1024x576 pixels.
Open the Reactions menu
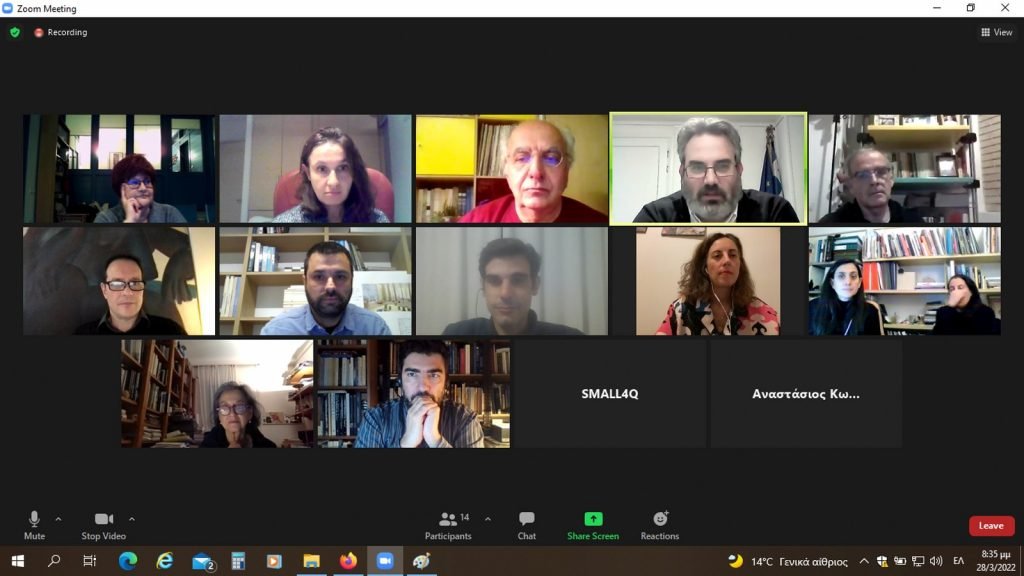(x=660, y=526)
